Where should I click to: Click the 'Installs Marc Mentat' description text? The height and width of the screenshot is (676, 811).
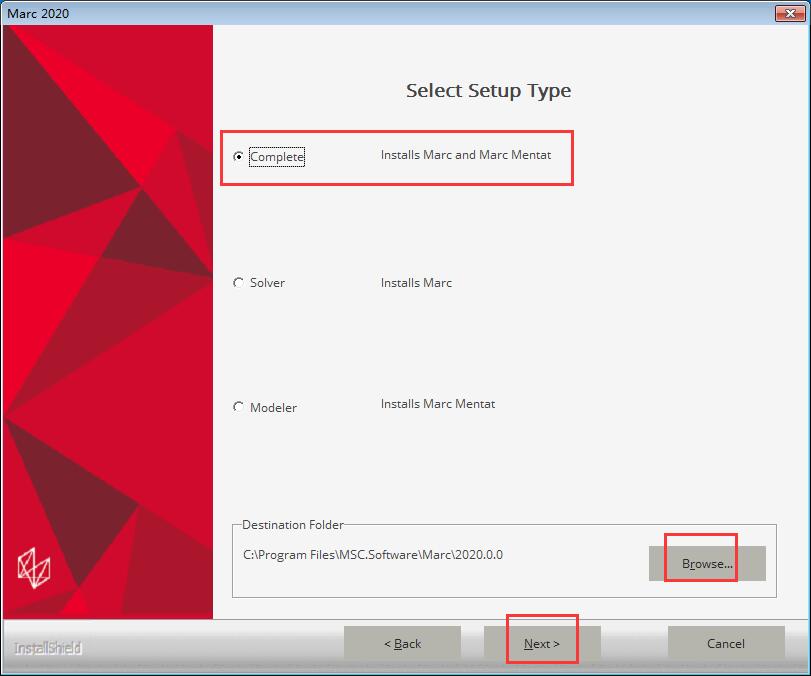(x=438, y=403)
